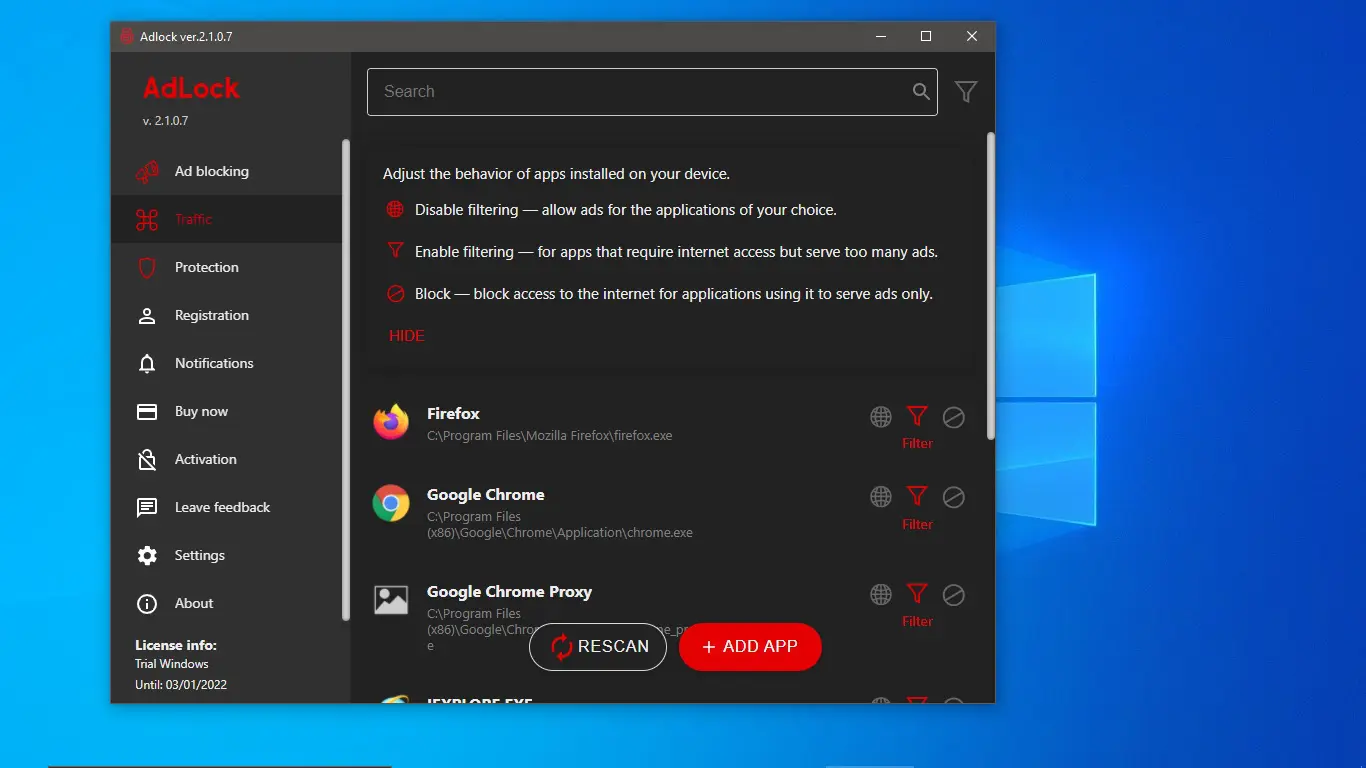Image resolution: width=1366 pixels, height=768 pixels.
Task: Open Notifications via the bell icon
Action: coord(146,363)
